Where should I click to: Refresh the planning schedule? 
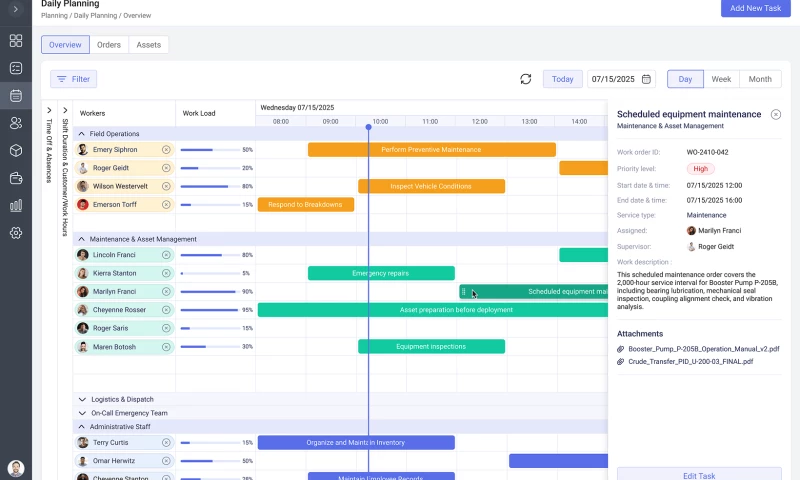[x=526, y=79]
